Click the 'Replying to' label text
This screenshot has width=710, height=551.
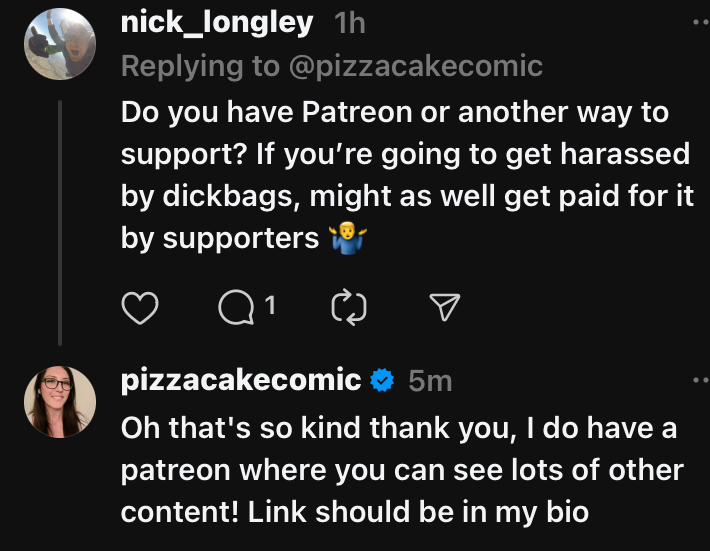(x=201, y=67)
